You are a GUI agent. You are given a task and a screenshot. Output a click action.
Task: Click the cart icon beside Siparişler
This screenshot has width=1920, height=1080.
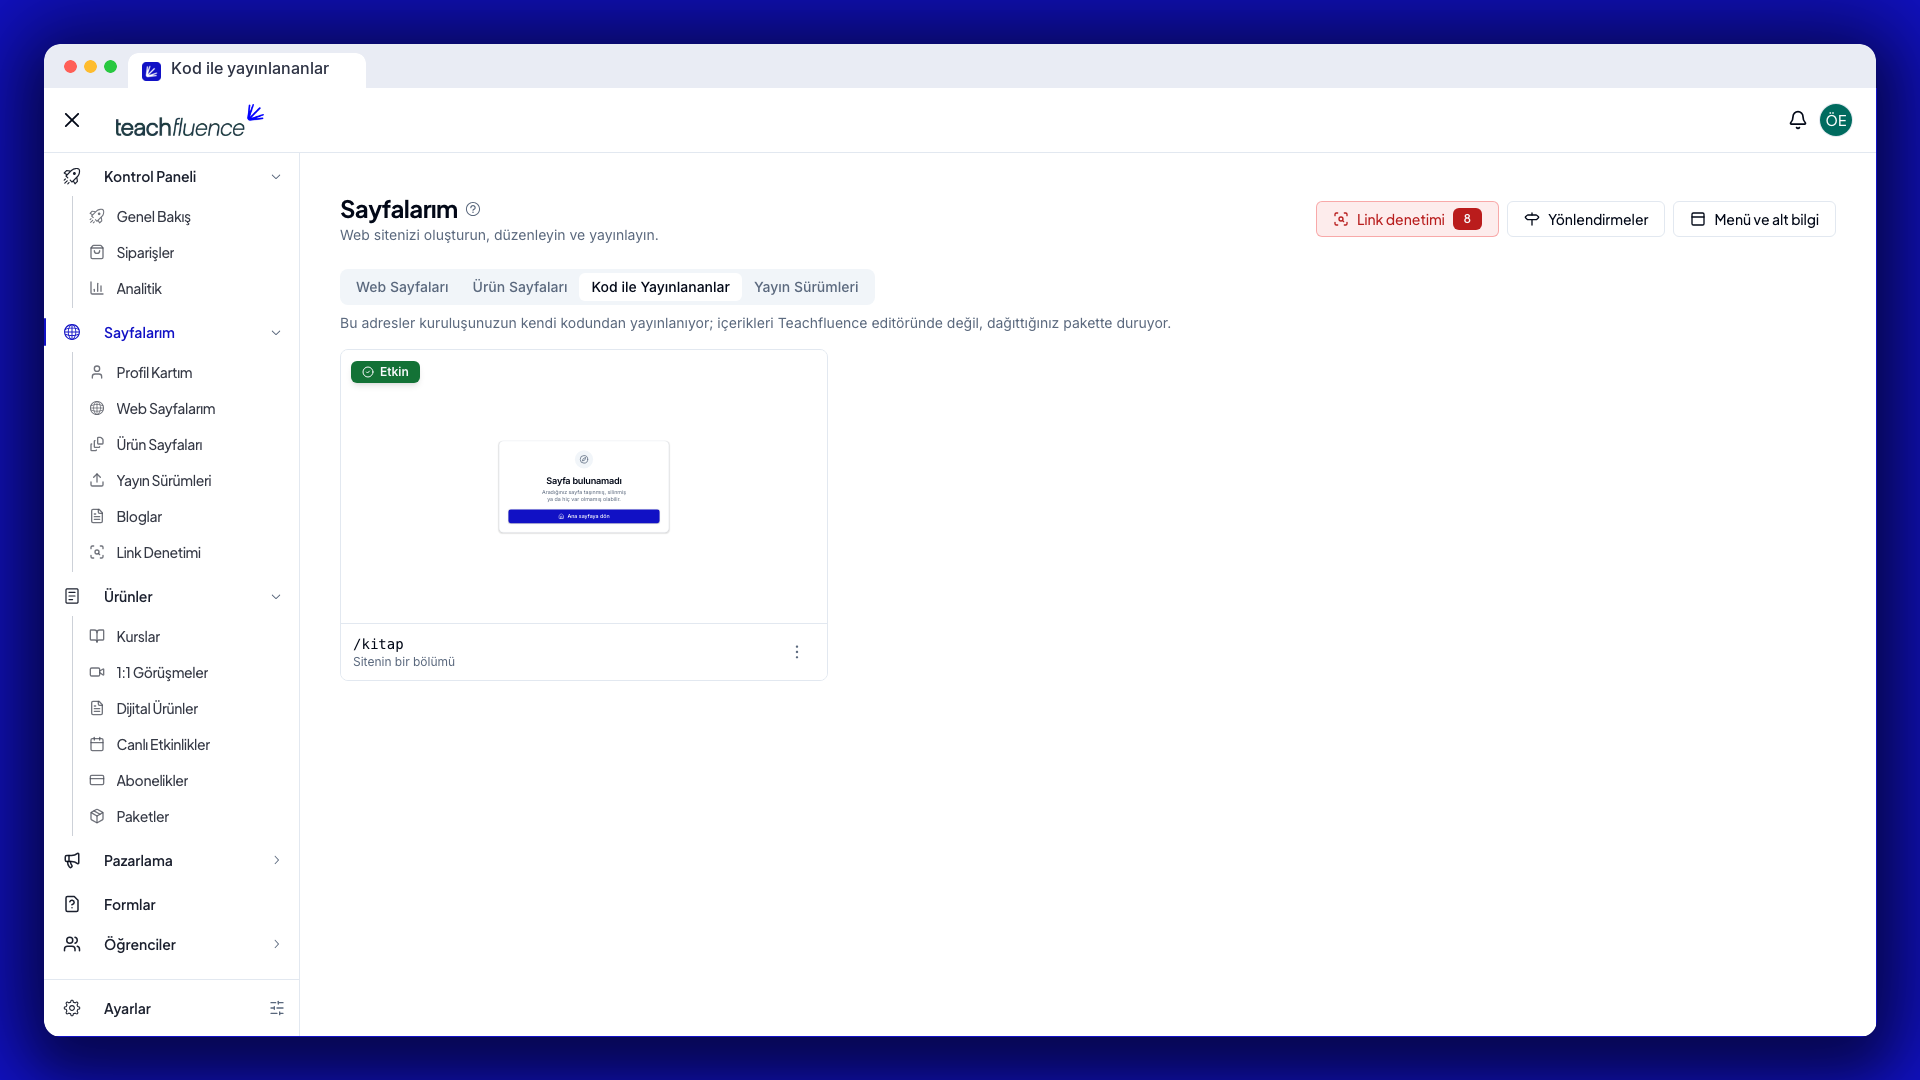(x=97, y=253)
